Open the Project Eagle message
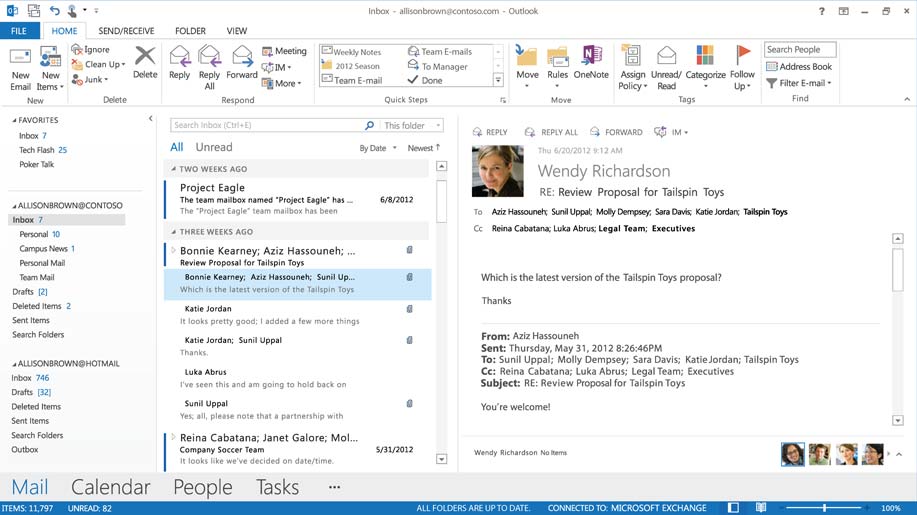The width and height of the screenshot is (917, 515). (x=297, y=199)
